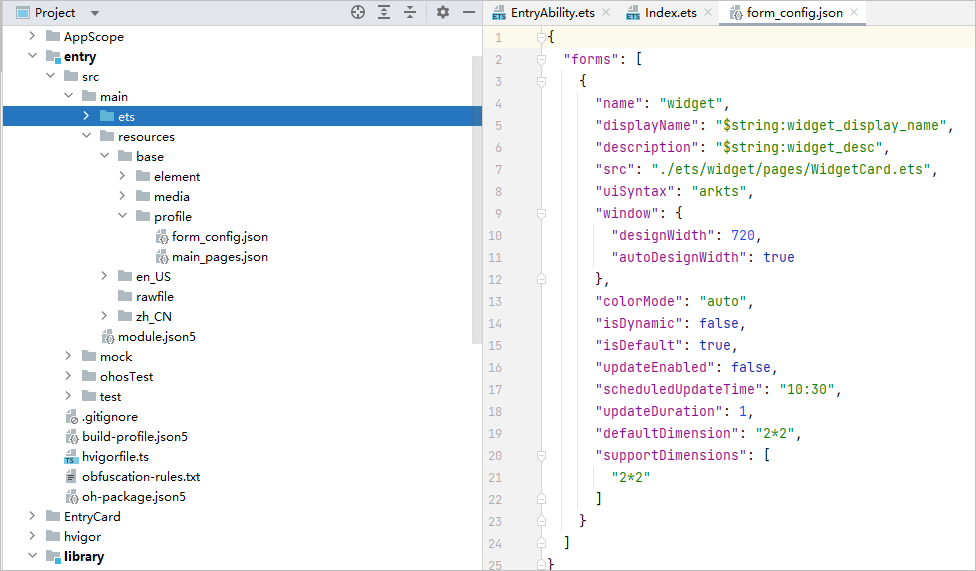Expand the test folder
The image size is (976, 571).
click(x=68, y=396)
